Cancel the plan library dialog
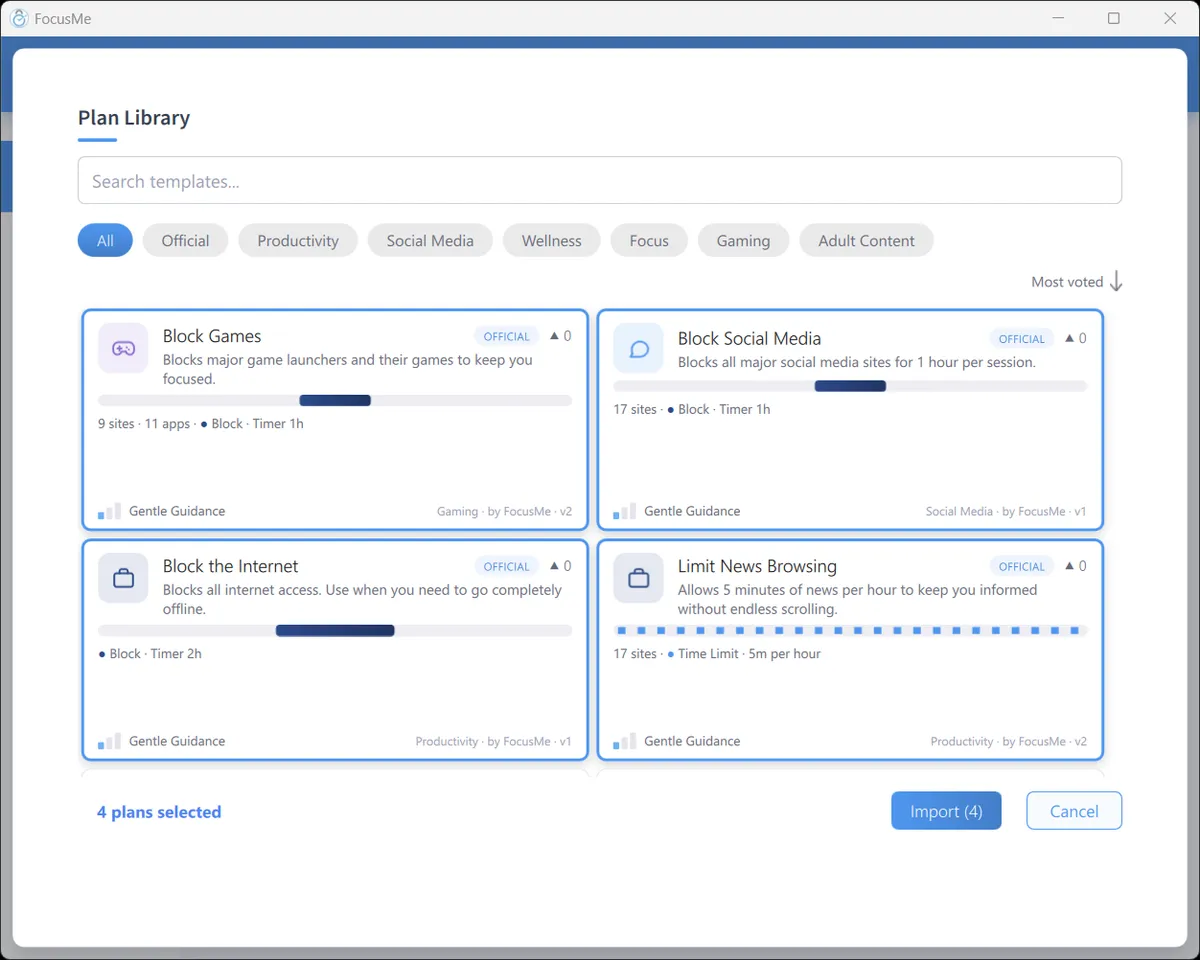 1074,811
